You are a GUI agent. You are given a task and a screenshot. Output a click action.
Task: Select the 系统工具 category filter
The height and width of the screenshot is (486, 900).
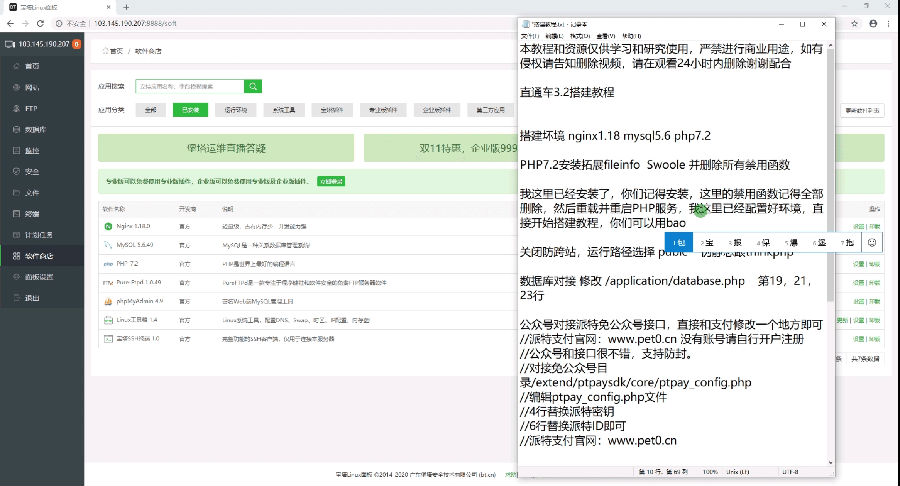pos(284,110)
